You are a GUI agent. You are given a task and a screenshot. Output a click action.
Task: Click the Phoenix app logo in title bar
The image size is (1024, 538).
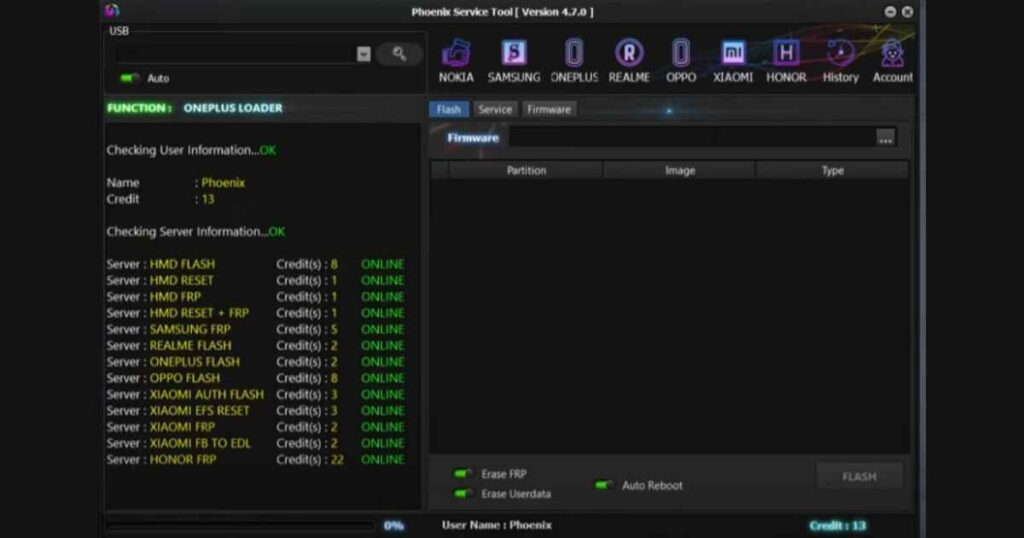(112, 10)
